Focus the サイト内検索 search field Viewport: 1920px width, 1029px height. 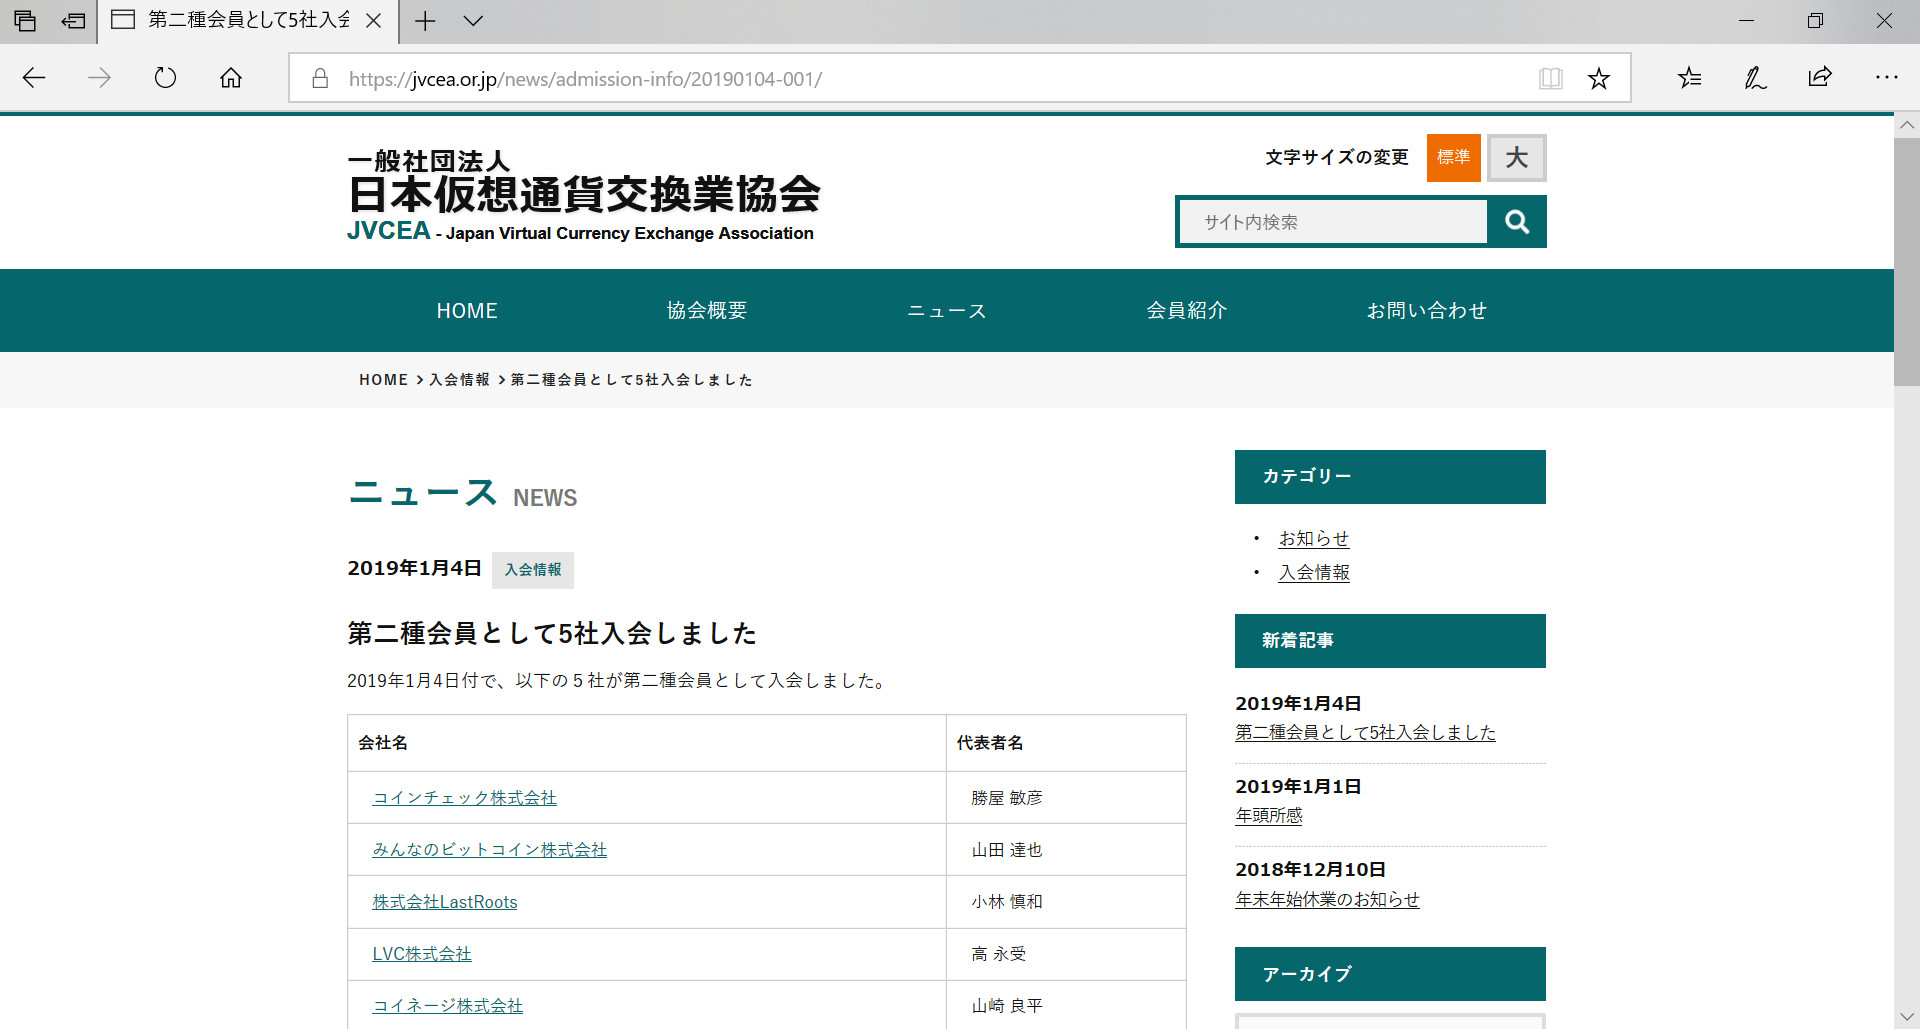1333,222
